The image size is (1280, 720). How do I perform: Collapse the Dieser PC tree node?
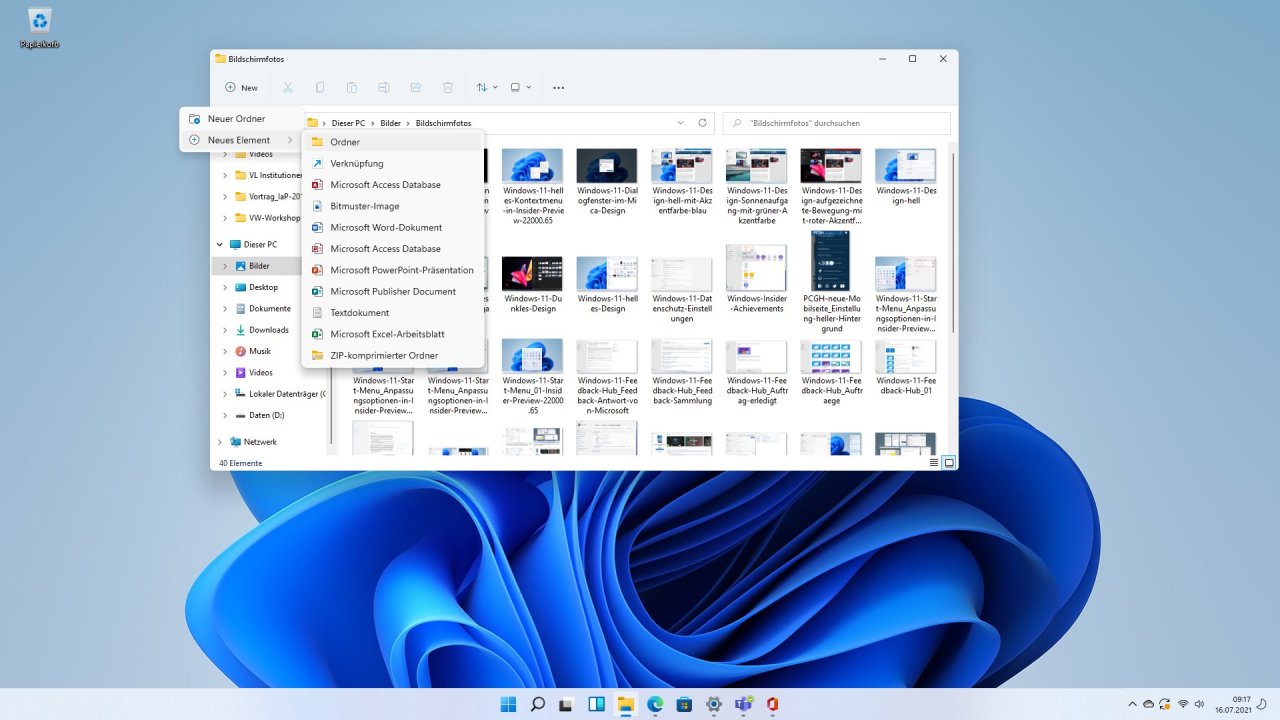[x=220, y=244]
